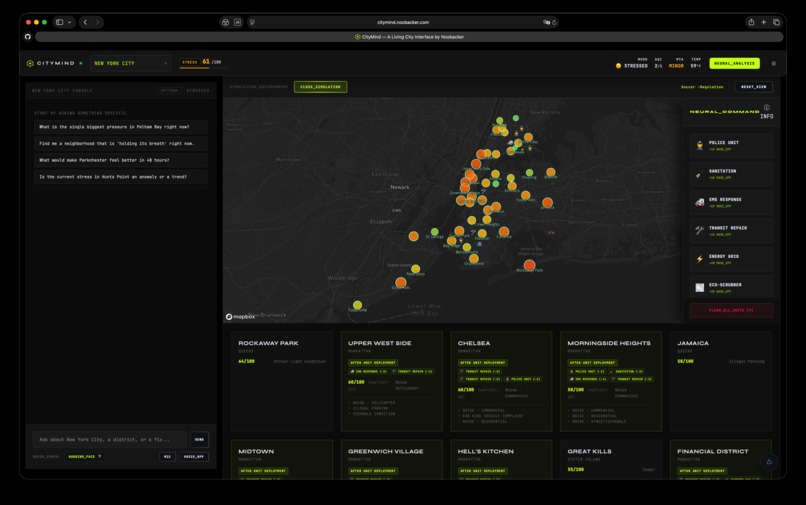Select the CityMind browser tab
806x505 pixels.
[x=409, y=37]
